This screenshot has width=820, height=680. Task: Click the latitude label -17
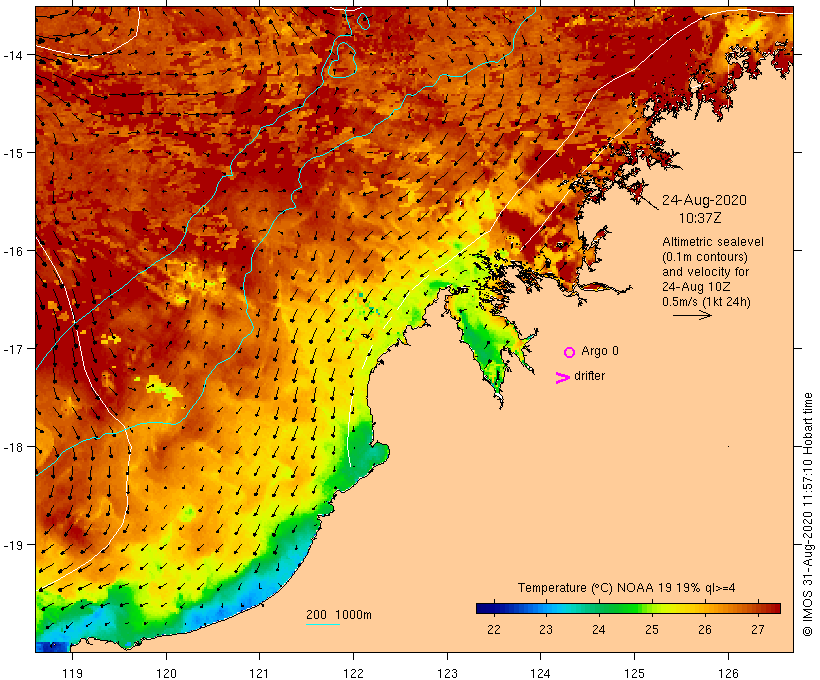pos(12,349)
